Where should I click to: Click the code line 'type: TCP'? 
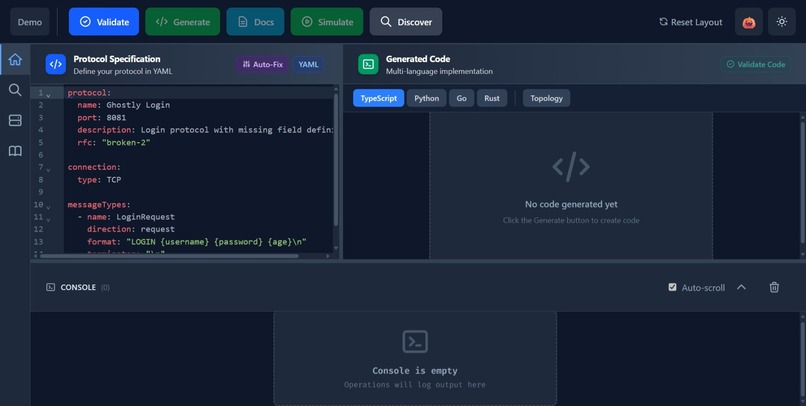(x=99, y=179)
